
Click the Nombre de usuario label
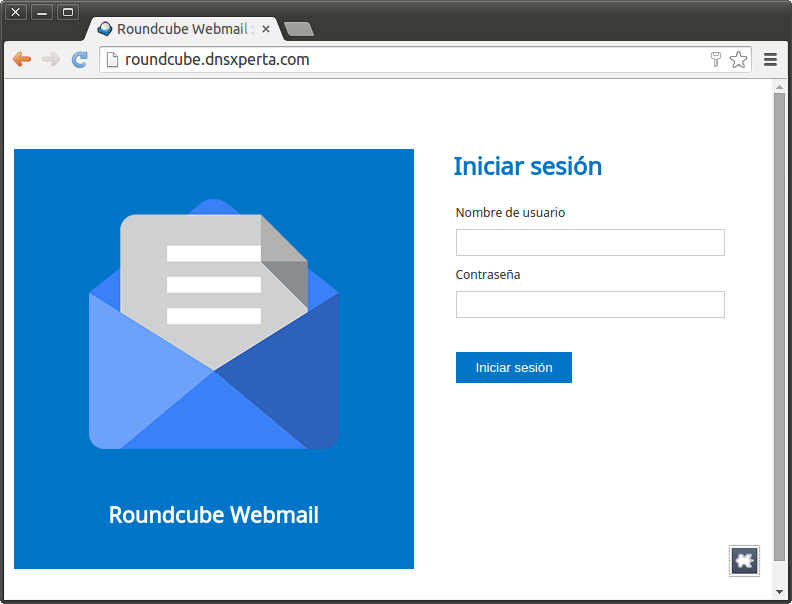tap(510, 213)
